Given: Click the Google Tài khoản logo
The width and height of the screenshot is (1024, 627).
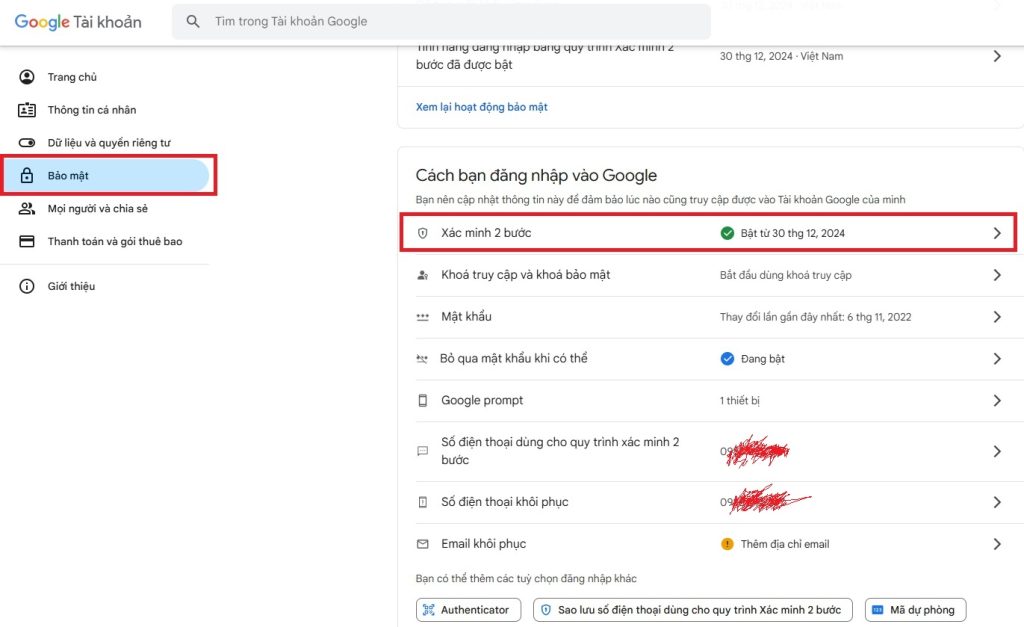Looking at the screenshot, I should coord(78,22).
